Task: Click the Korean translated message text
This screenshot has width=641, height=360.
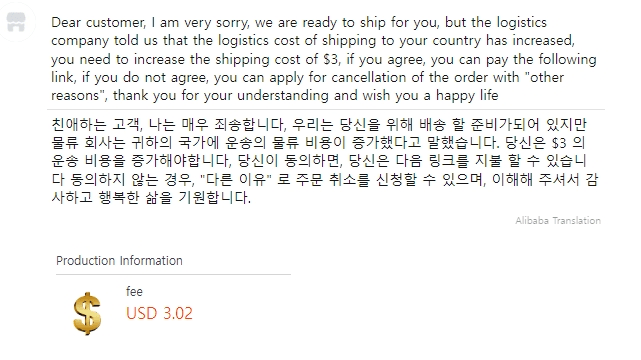Action: [x=325, y=161]
